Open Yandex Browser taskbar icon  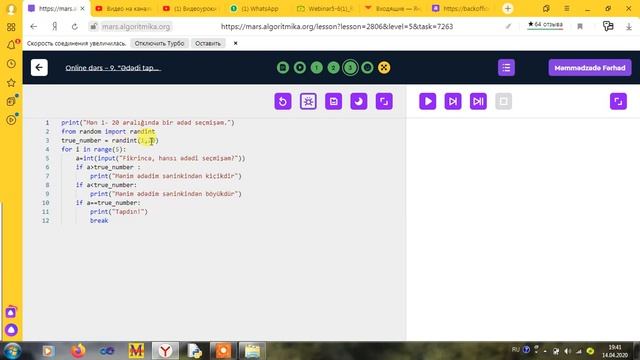click(x=165, y=351)
